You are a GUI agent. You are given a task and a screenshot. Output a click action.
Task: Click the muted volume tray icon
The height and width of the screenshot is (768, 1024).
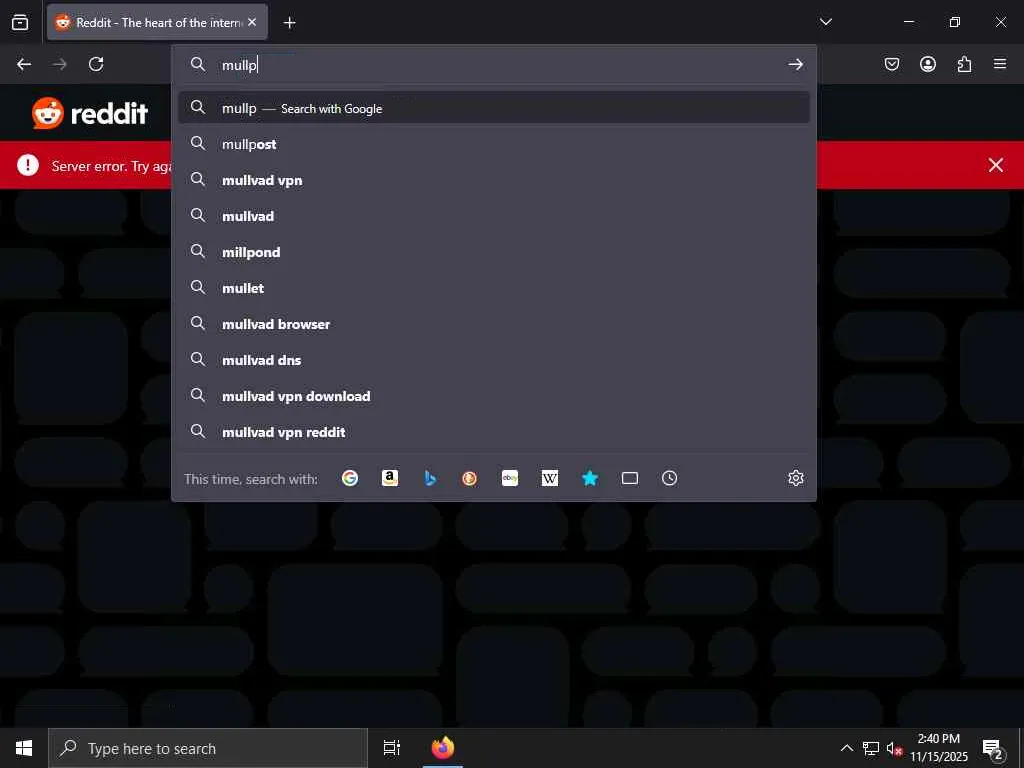[894, 748]
